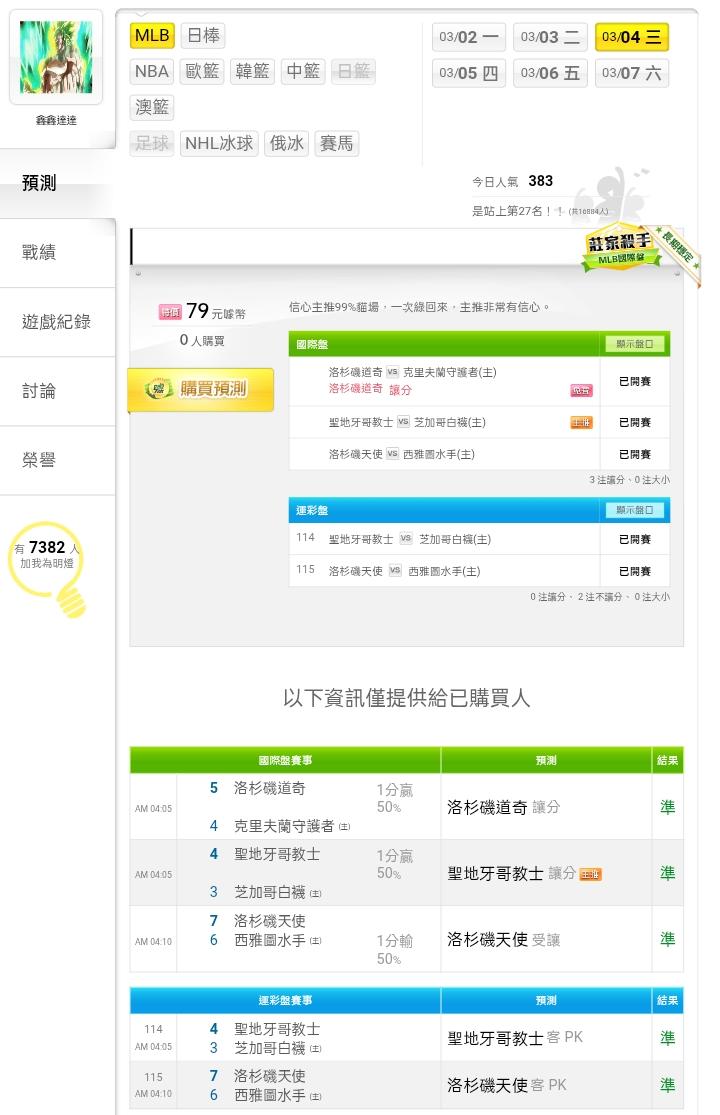Pick date 03/02 一

click(468, 37)
